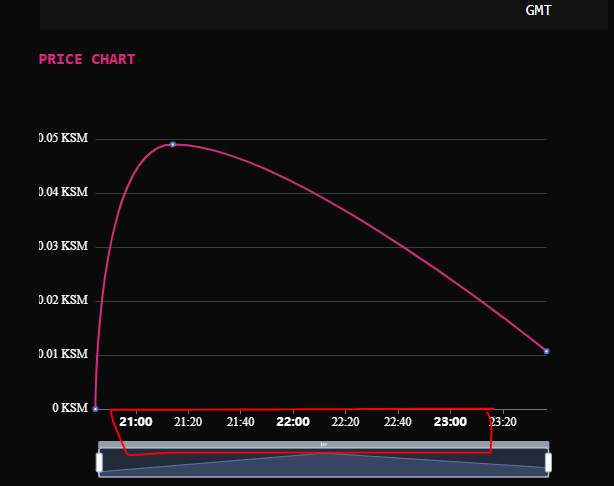The width and height of the screenshot is (614, 486).
Task: Grab the left handle of the range slider
Action: click(99, 462)
